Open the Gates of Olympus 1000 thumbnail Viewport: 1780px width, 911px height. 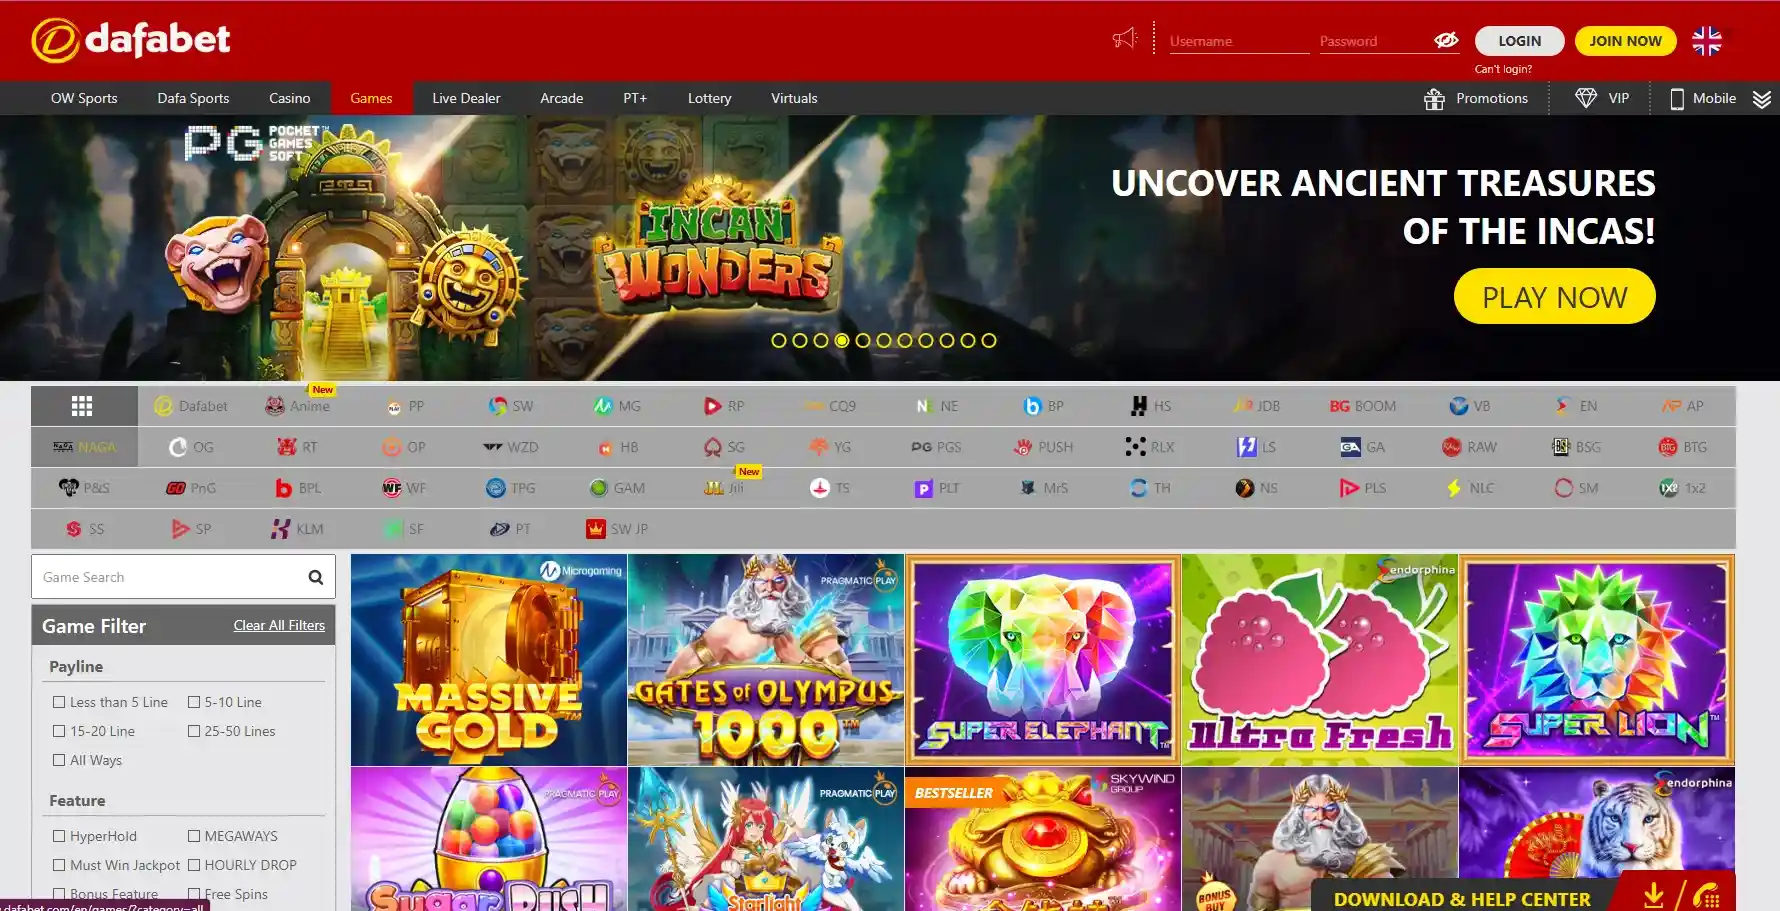(765, 660)
